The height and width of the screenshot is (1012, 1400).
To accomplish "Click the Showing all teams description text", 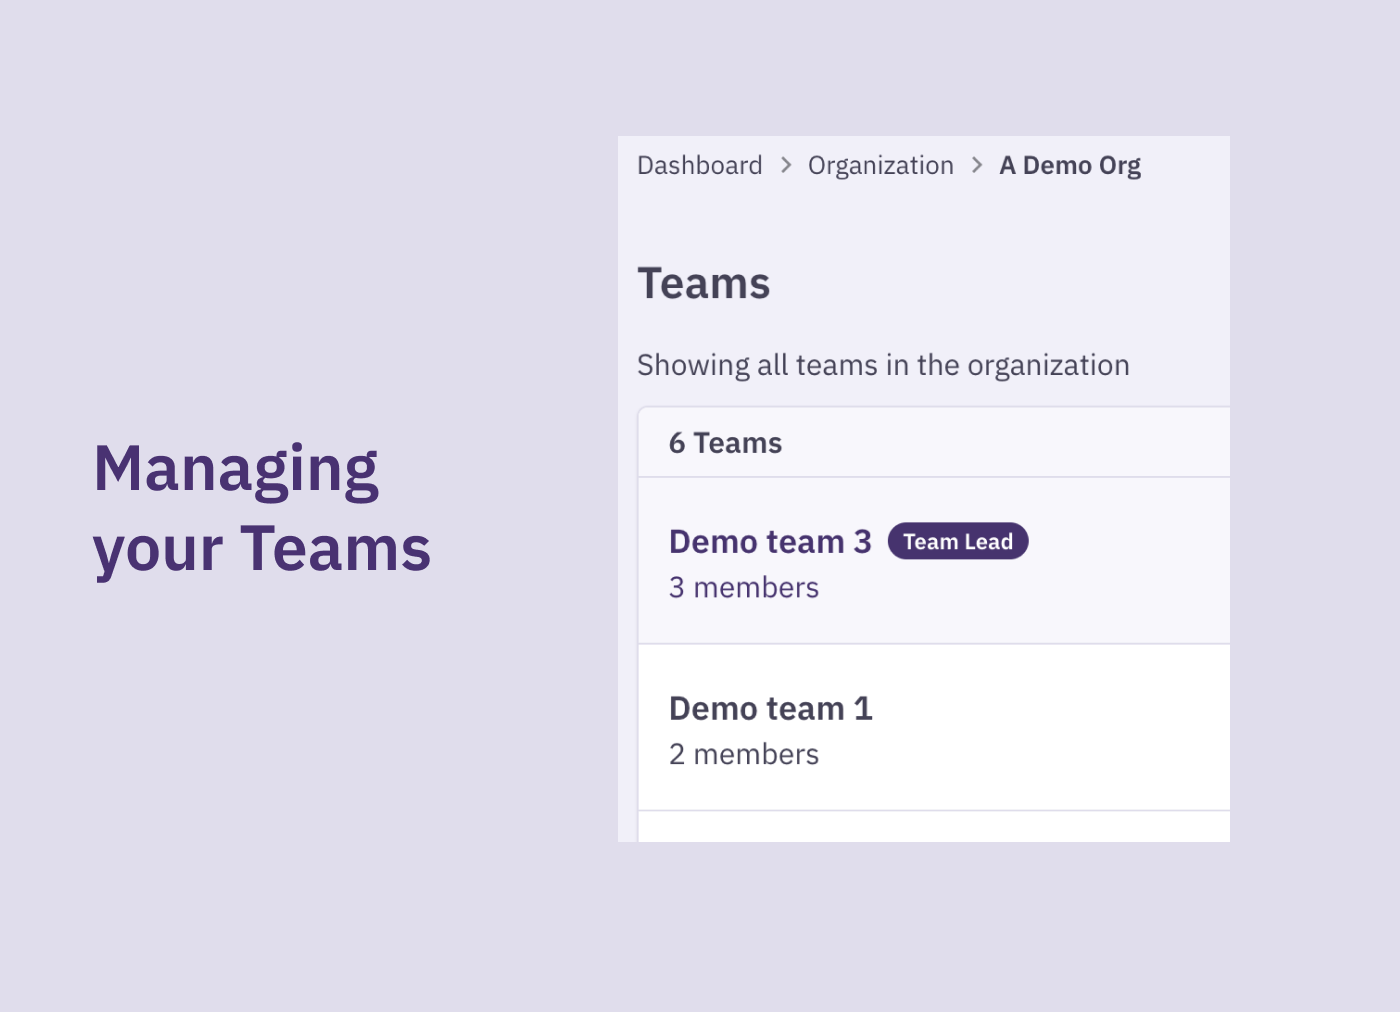I will coord(883,365).
